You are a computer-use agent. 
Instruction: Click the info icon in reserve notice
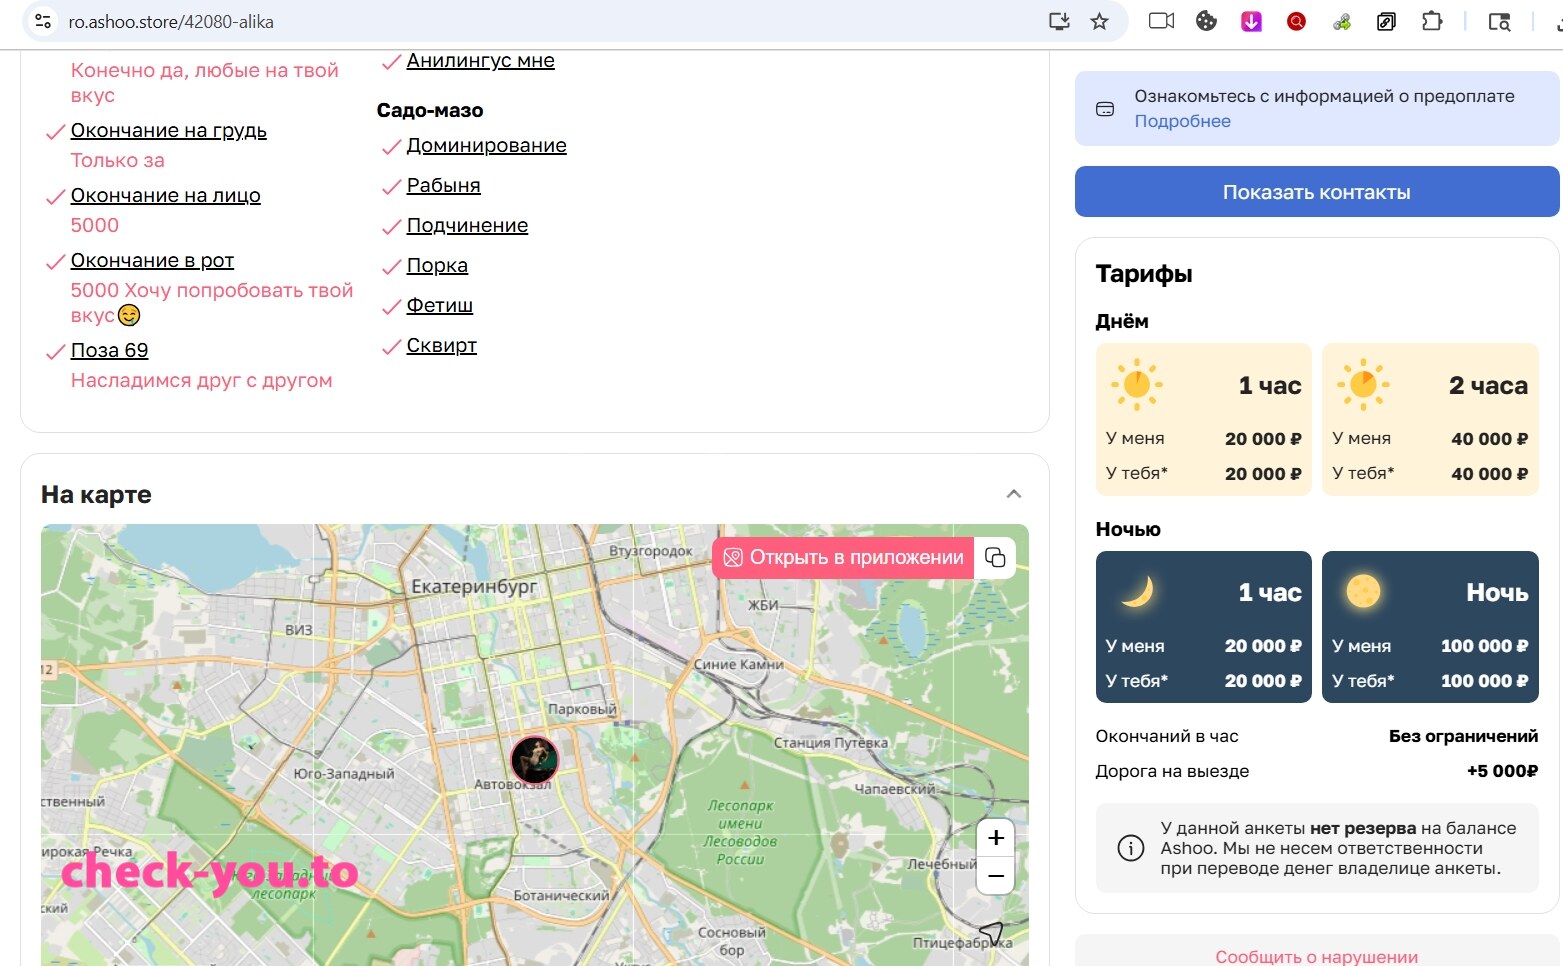coord(1130,848)
